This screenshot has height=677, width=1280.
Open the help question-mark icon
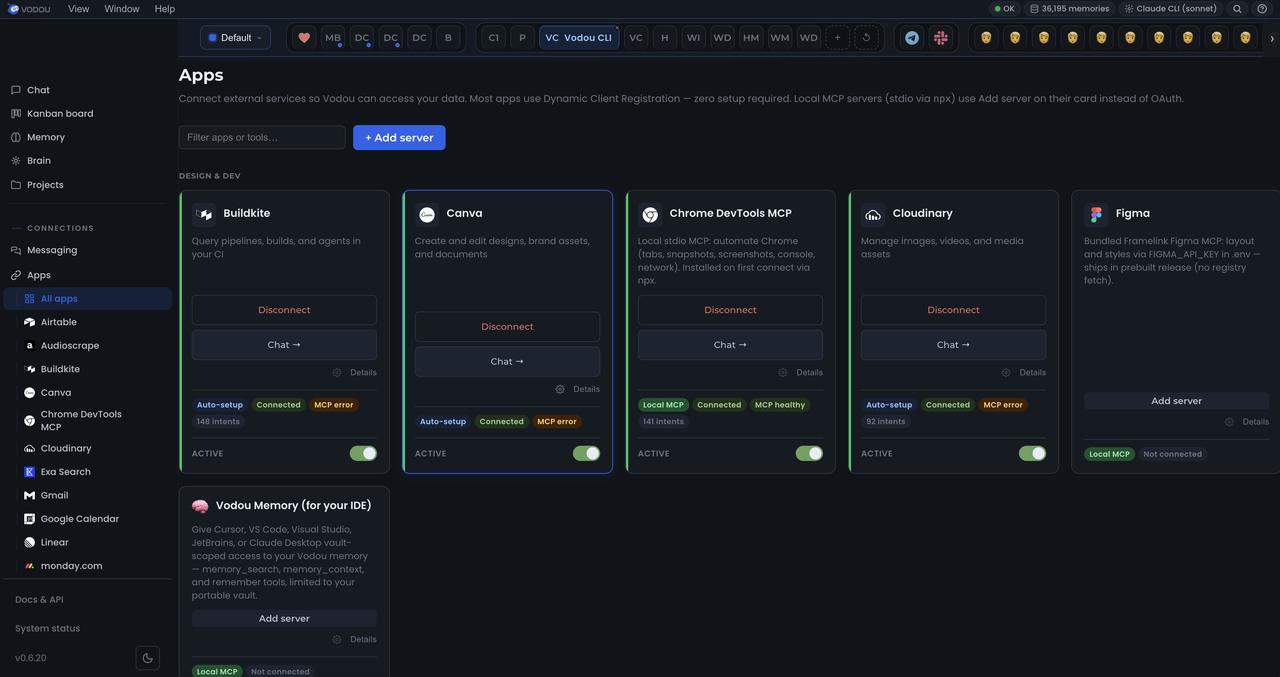(1262, 9)
